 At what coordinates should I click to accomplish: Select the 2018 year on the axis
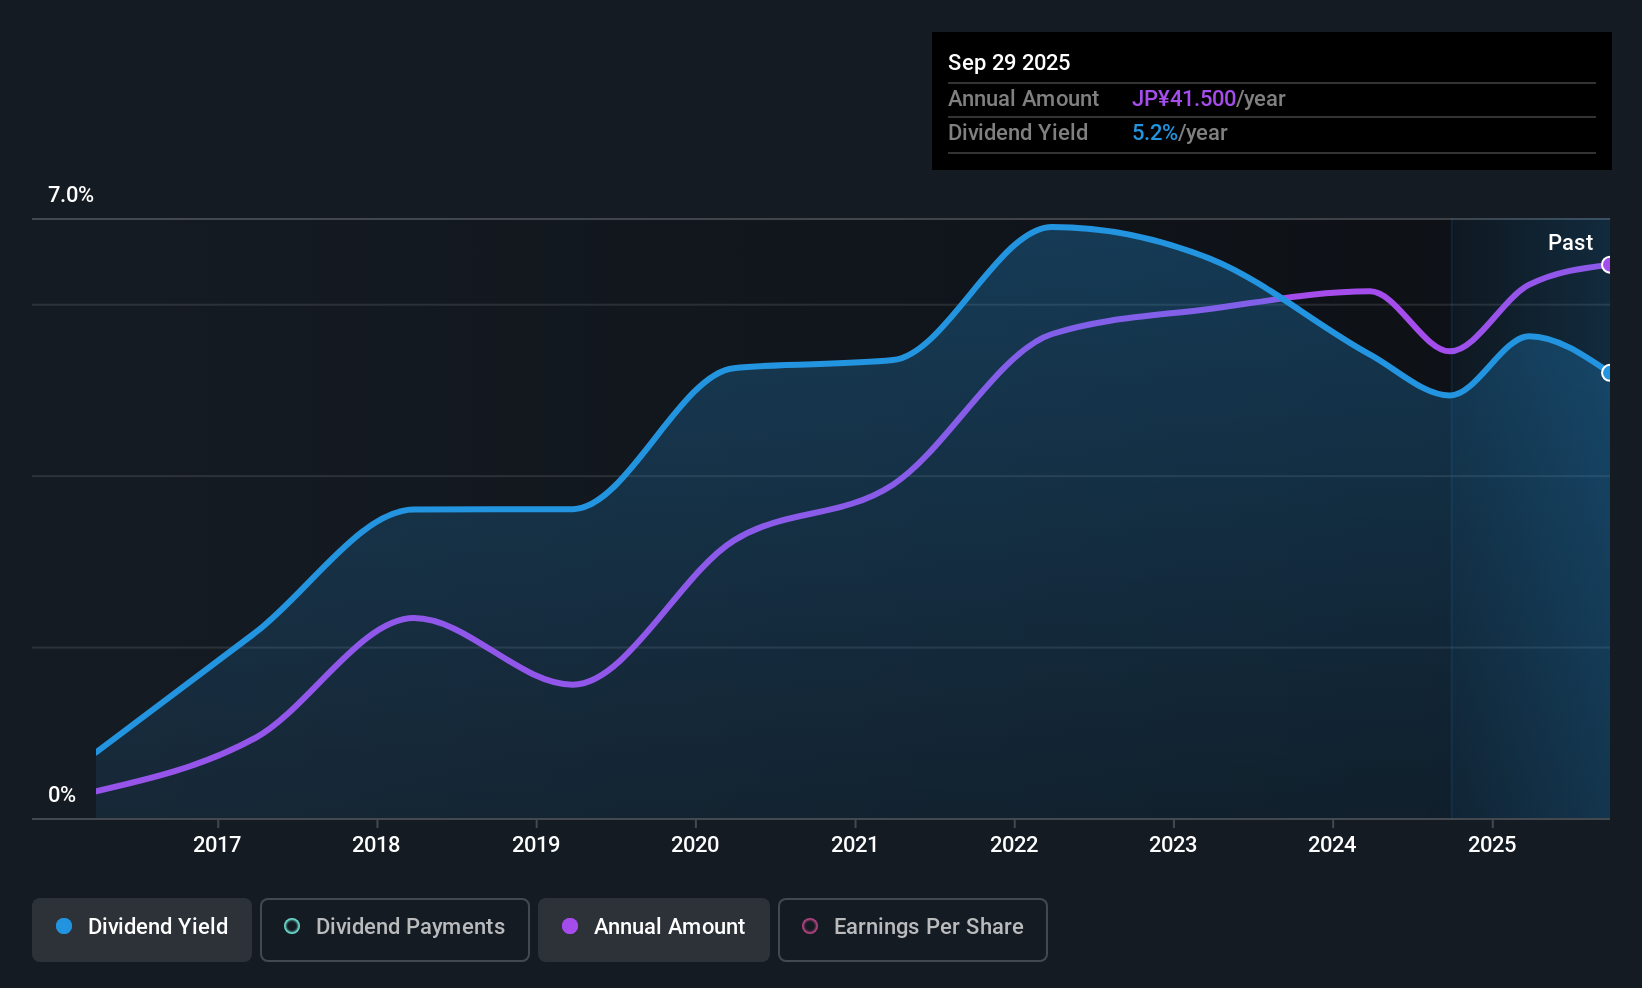376,845
